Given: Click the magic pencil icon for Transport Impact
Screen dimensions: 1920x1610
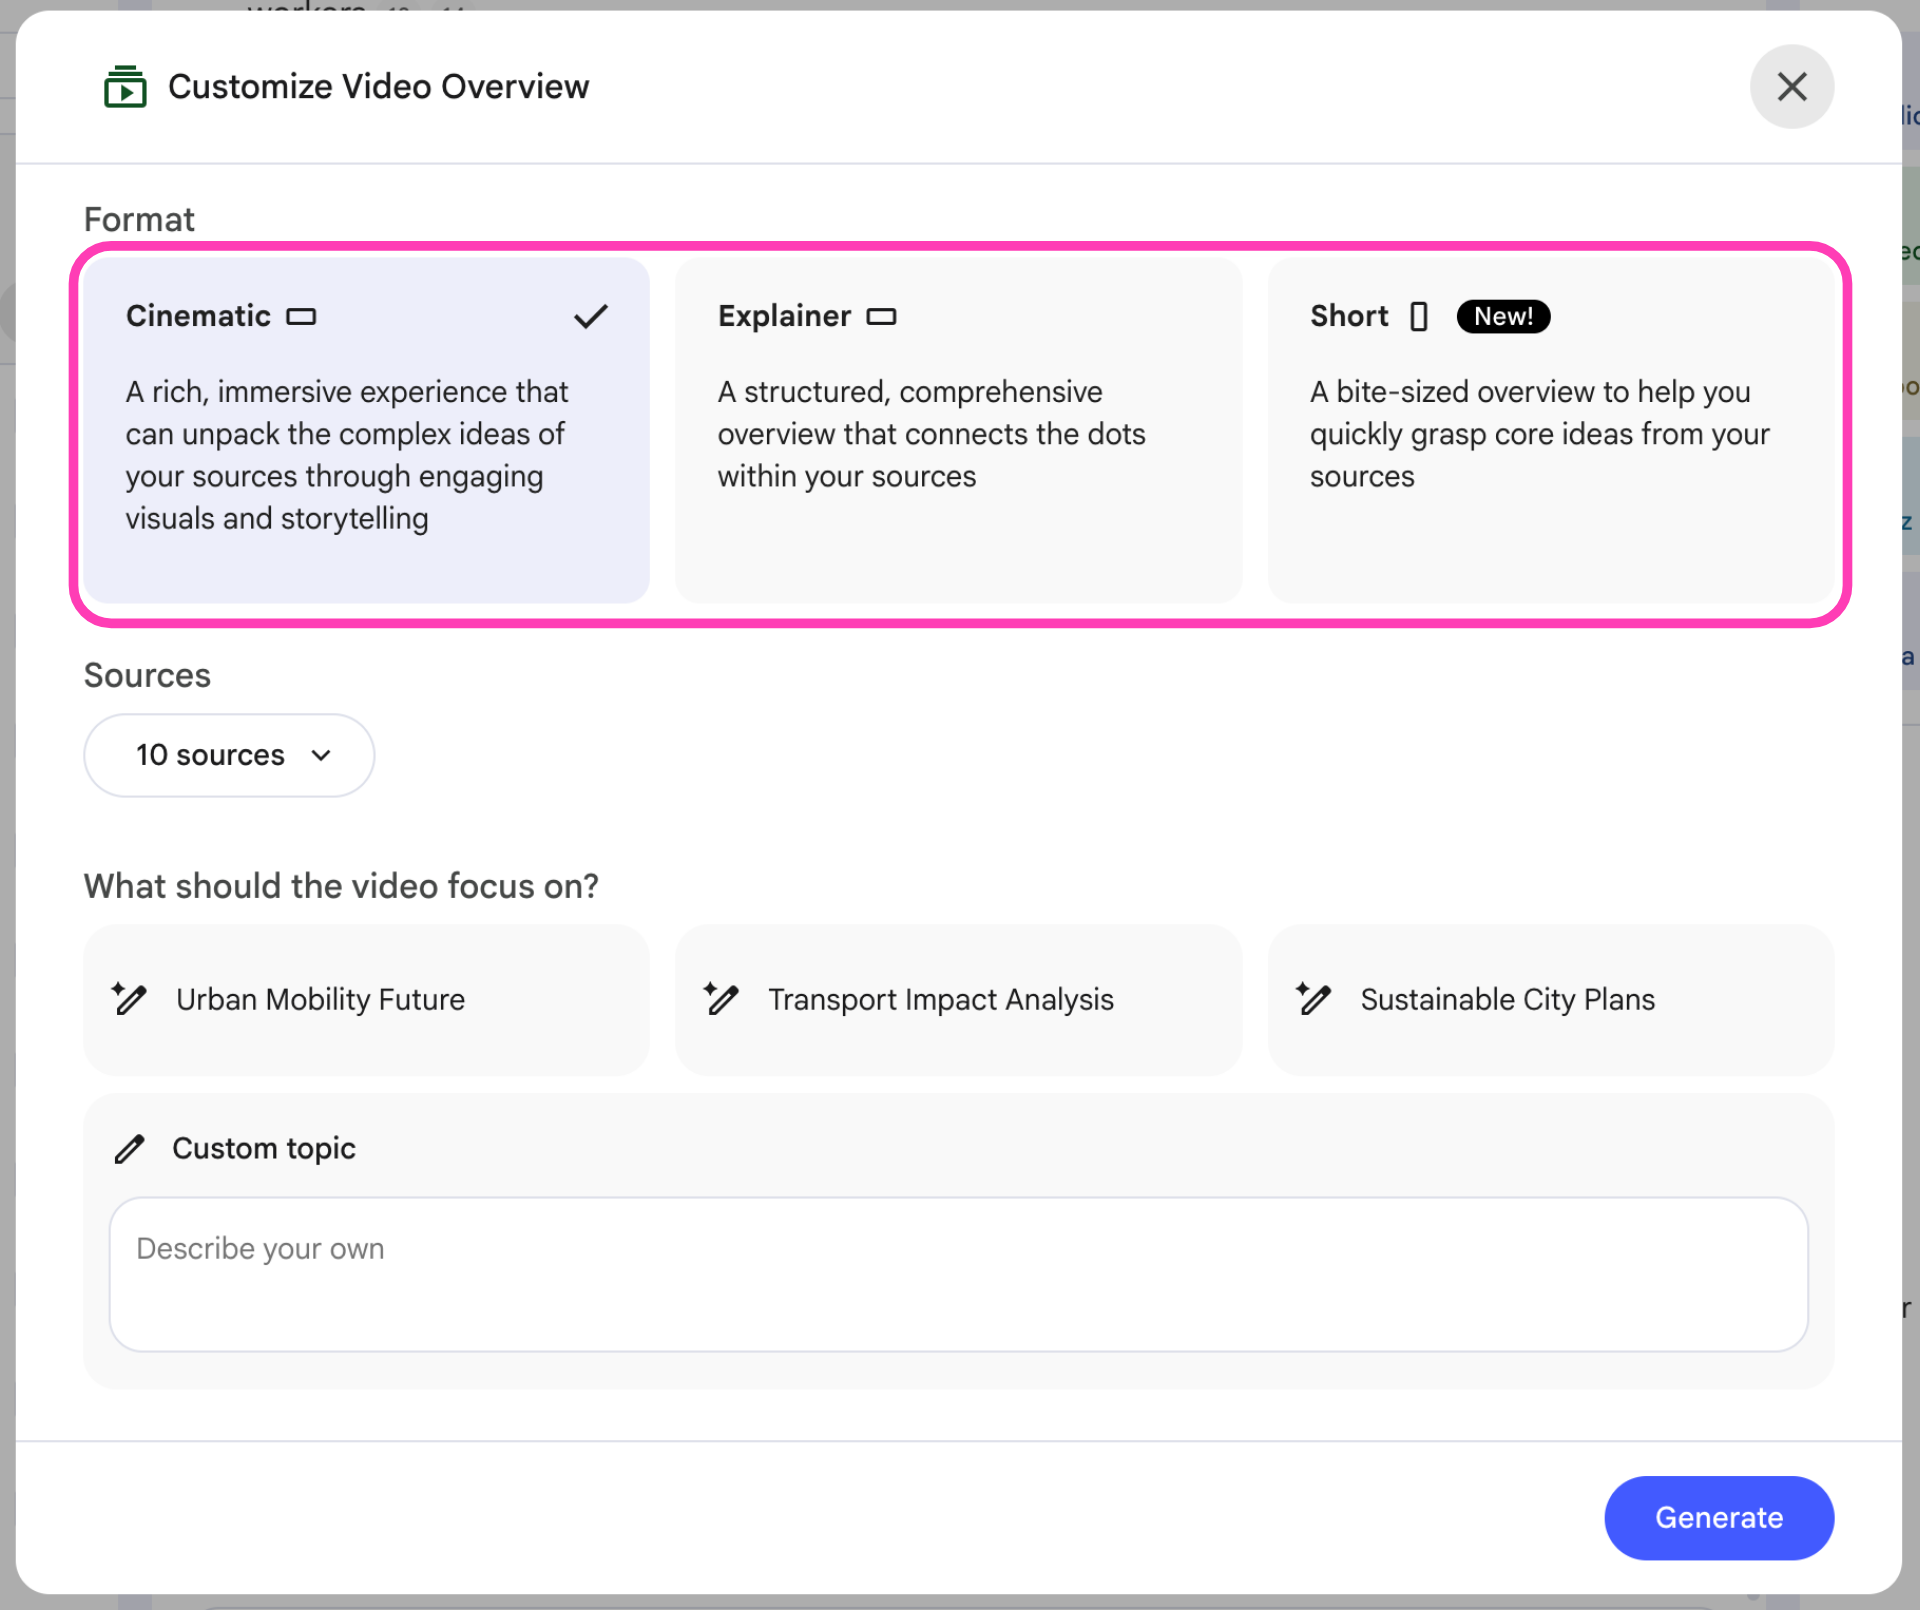Looking at the screenshot, I should (x=721, y=998).
